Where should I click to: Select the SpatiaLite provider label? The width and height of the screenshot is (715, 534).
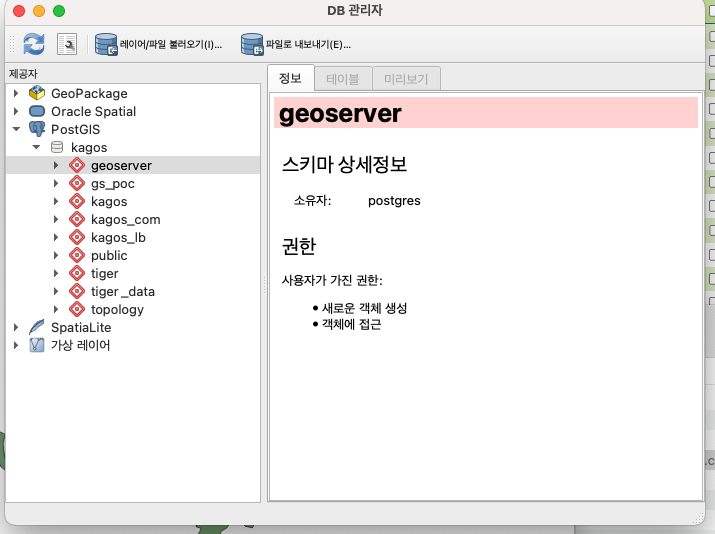[x=81, y=327]
